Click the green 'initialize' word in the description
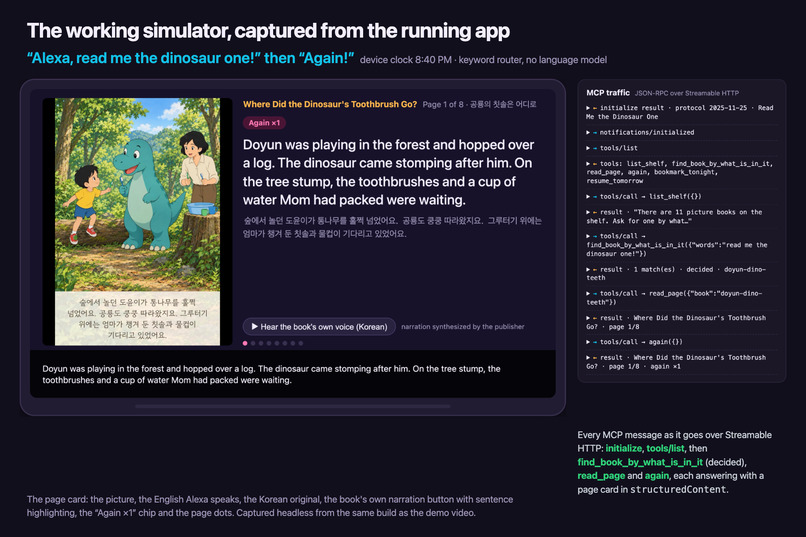The image size is (806, 537). click(x=624, y=448)
